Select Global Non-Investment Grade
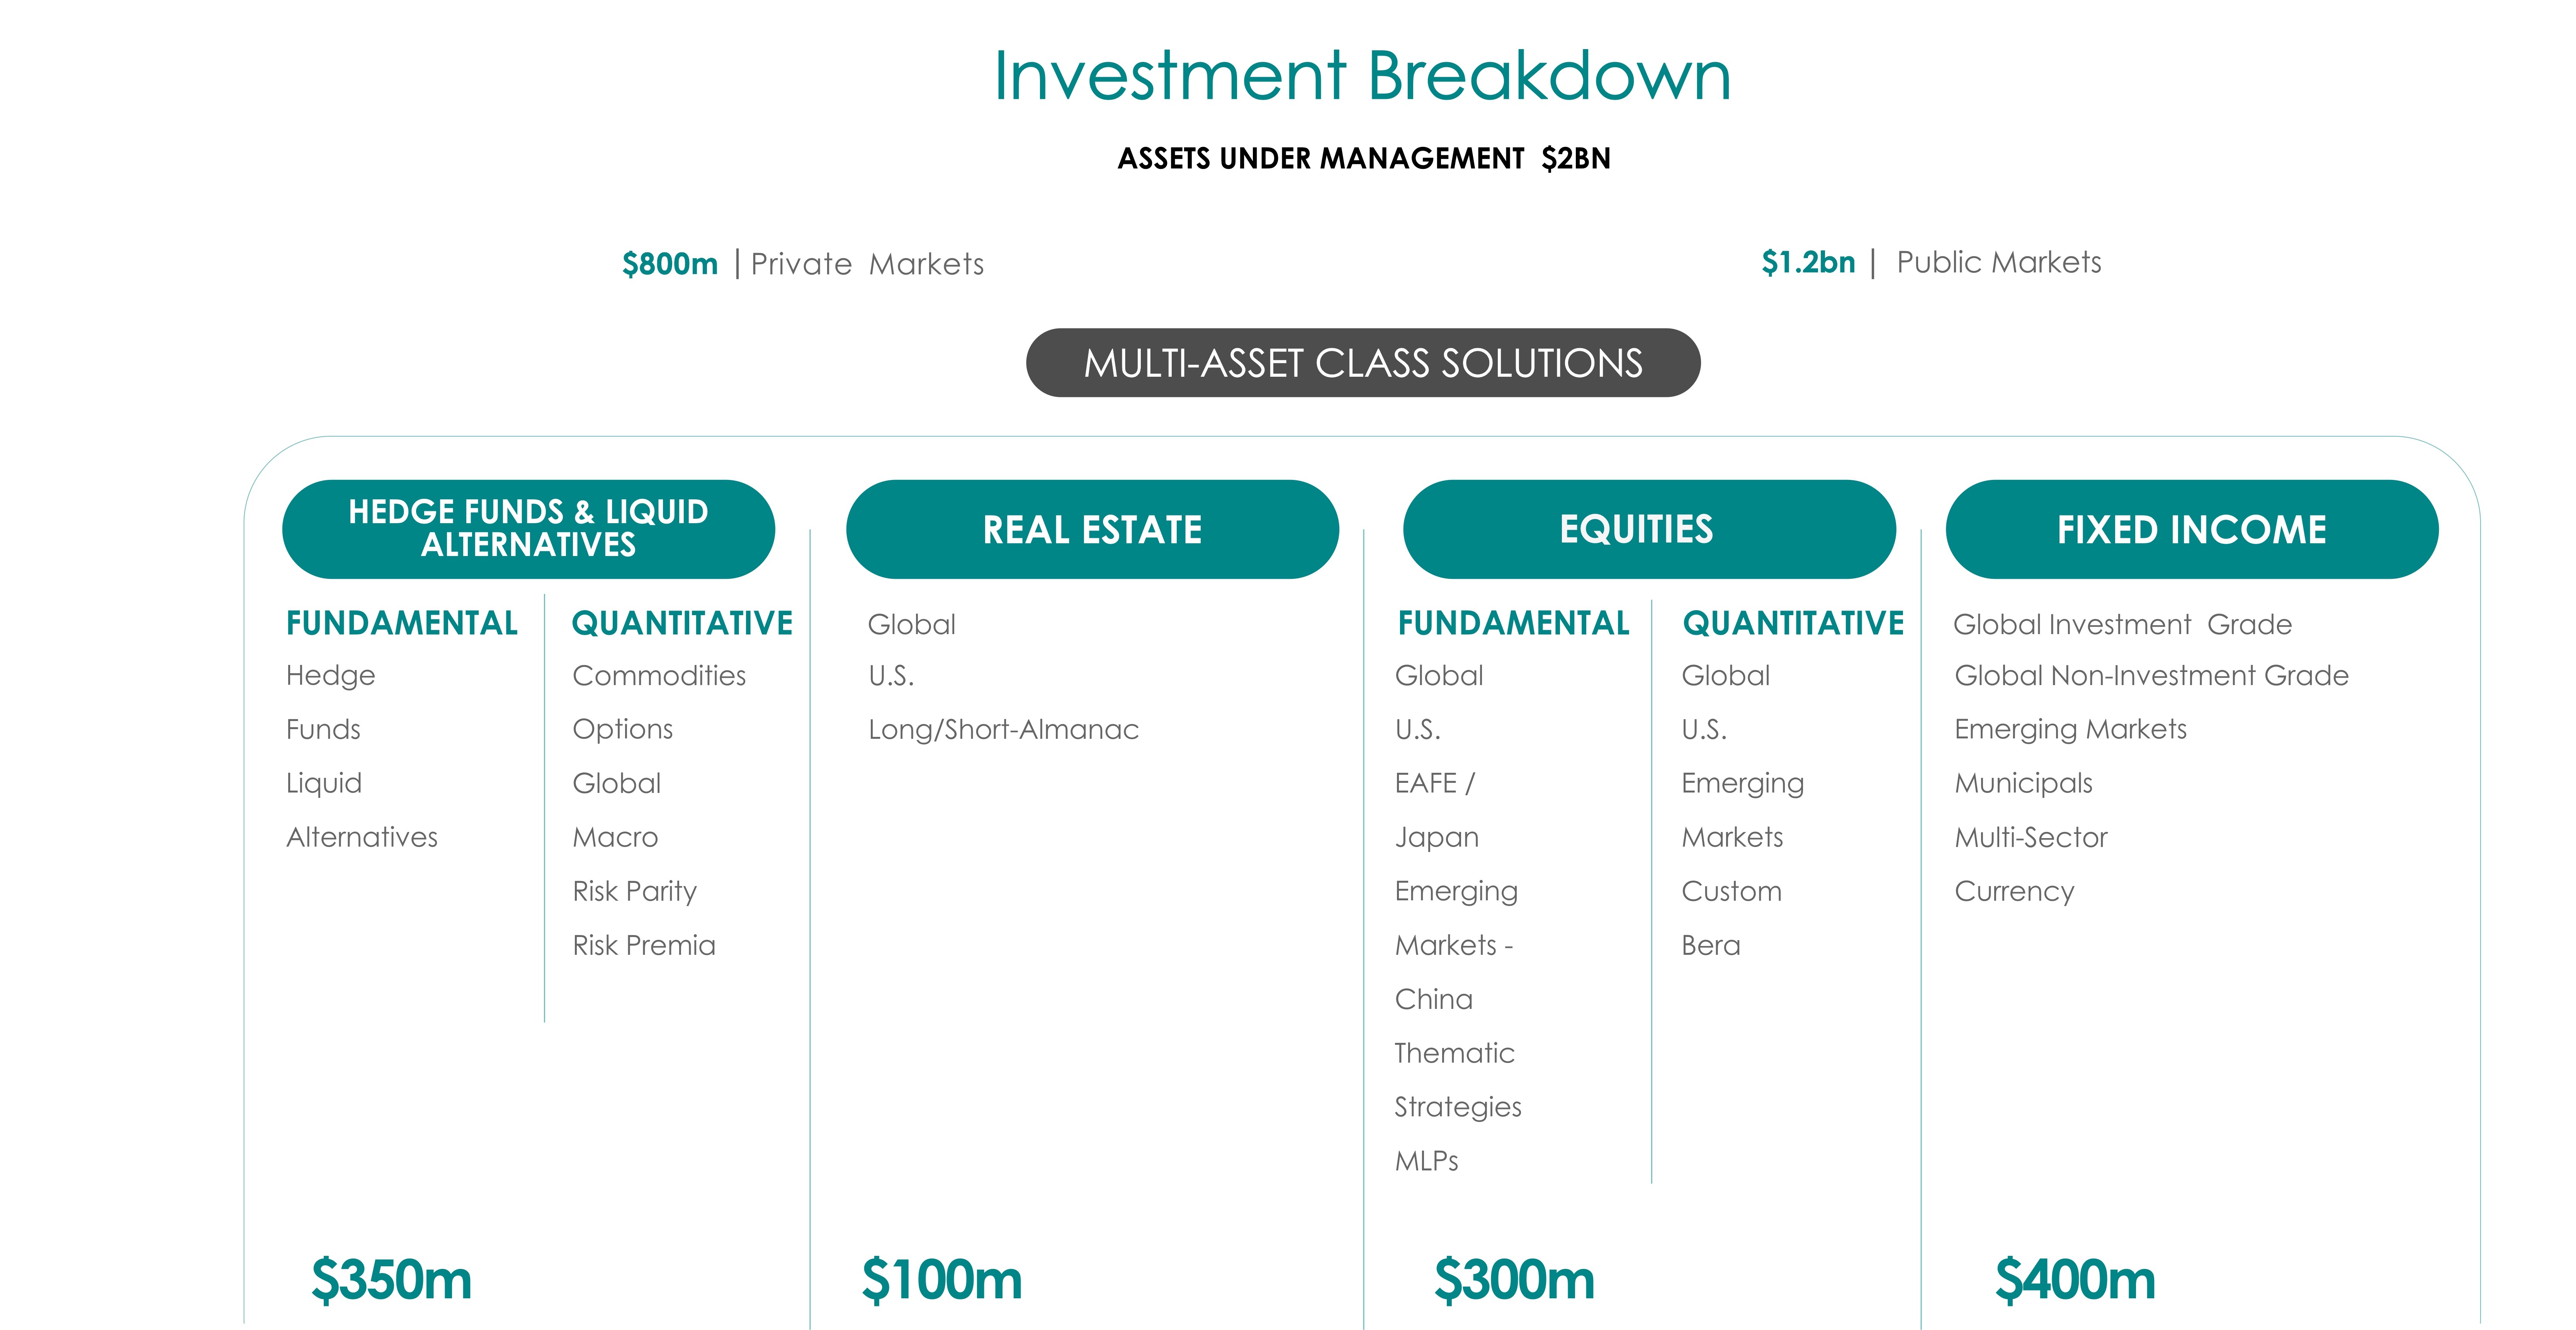 click(2151, 676)
